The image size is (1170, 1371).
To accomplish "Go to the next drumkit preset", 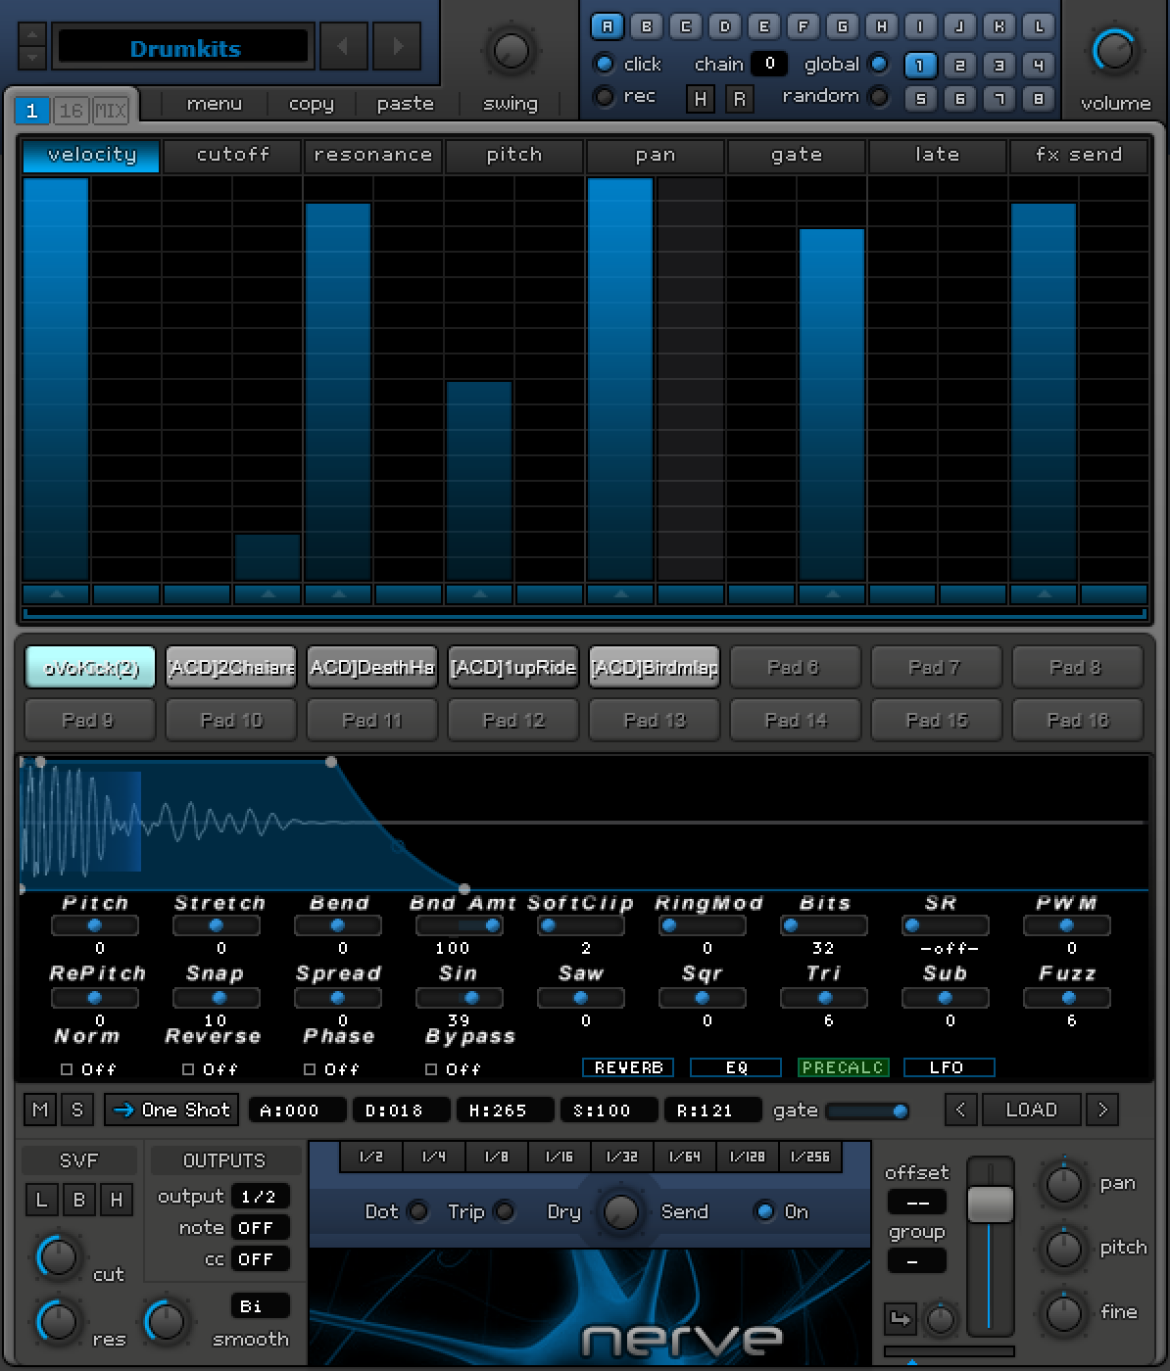I will point(398,47).
